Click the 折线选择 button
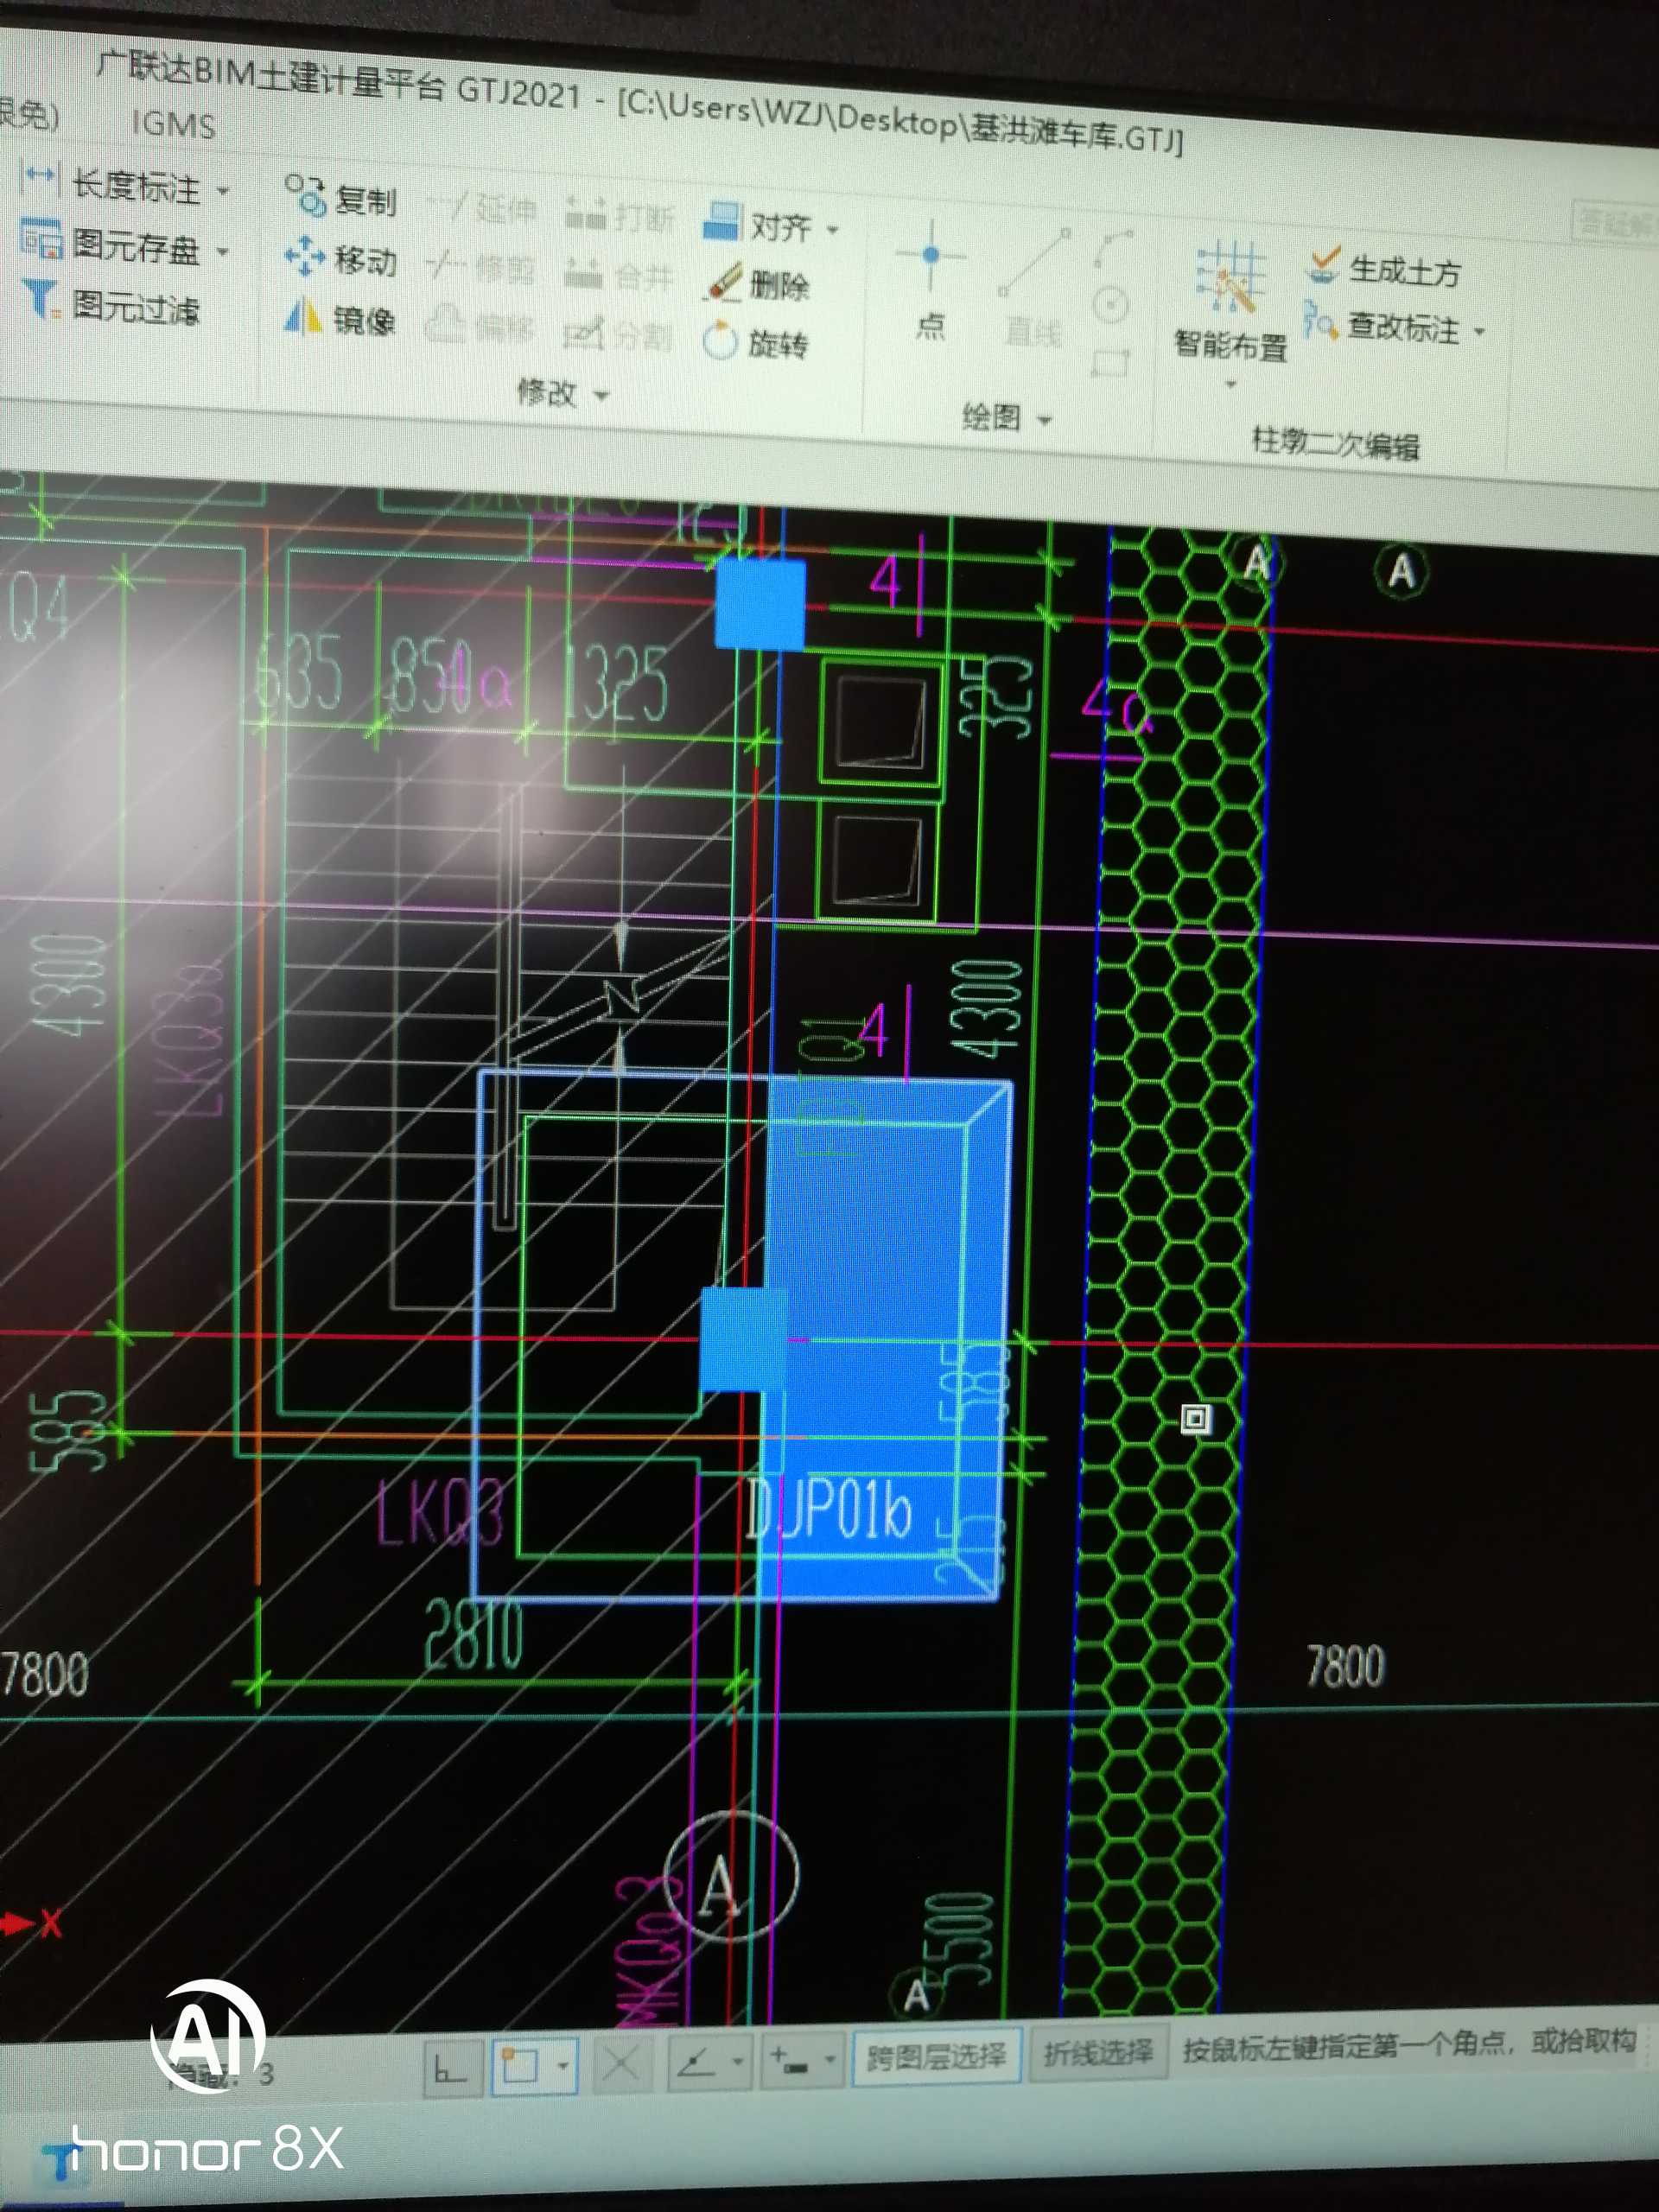This screenshot has height=2212, width=1659. pos(1098,2052)
